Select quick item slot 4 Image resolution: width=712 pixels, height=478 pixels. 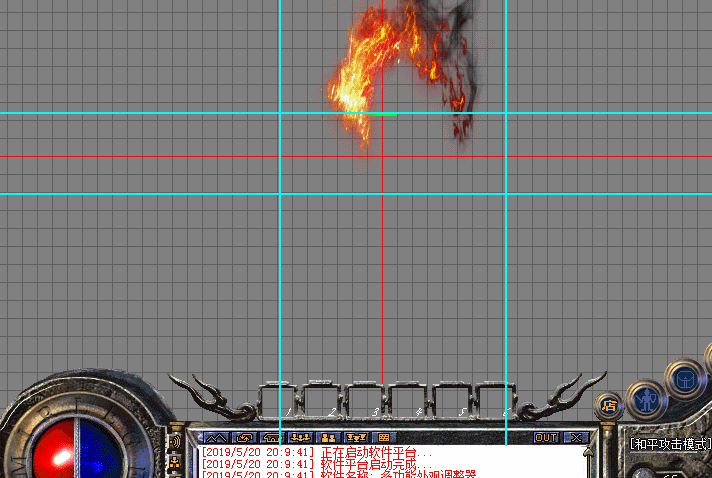pyautogui.click(x=407, y=400)
